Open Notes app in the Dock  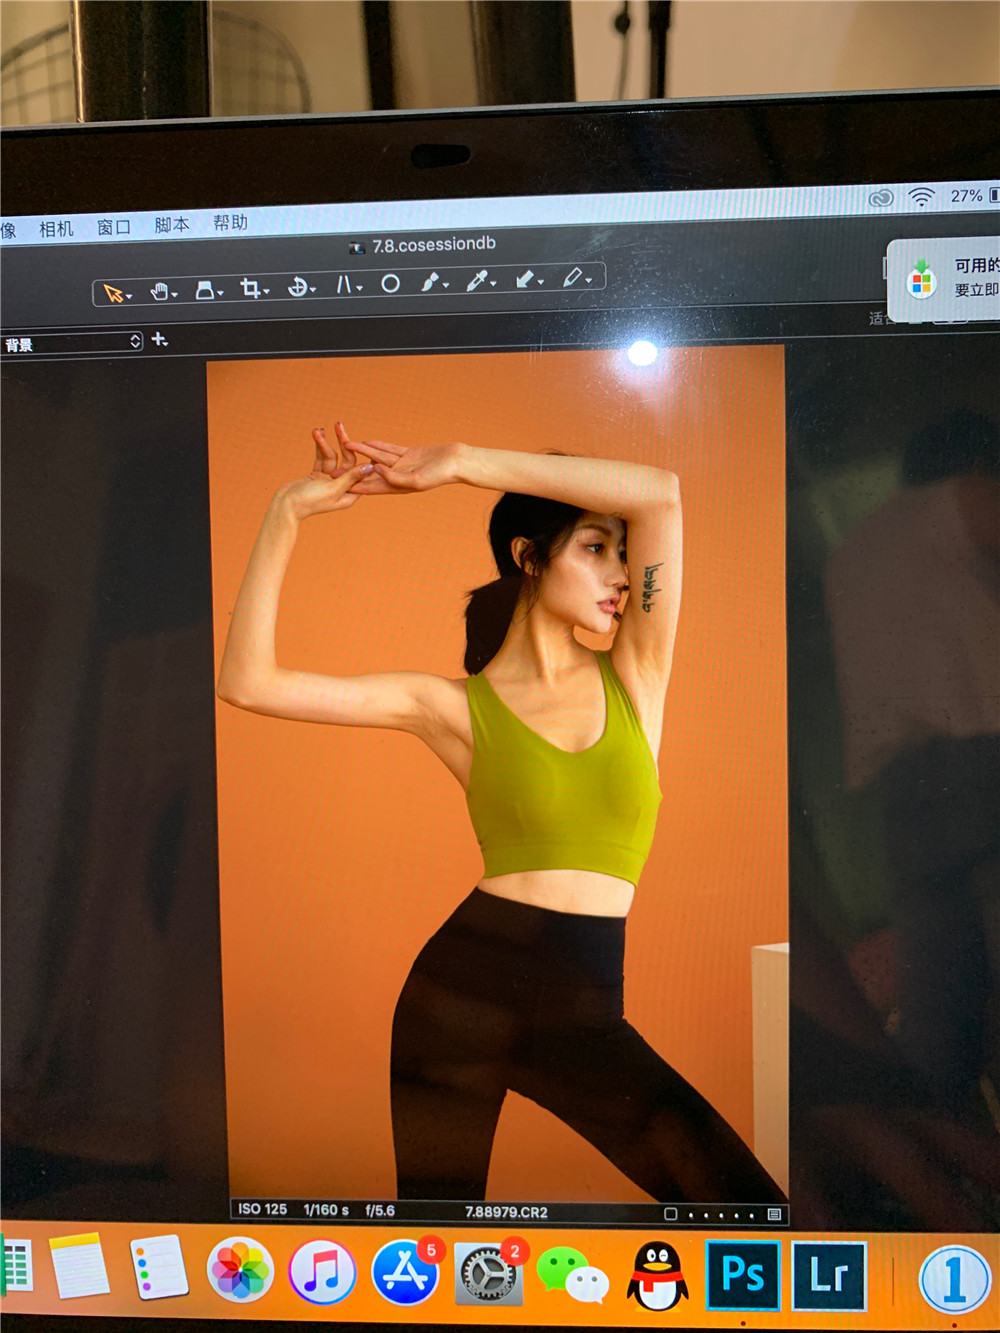click(79, 1266)
